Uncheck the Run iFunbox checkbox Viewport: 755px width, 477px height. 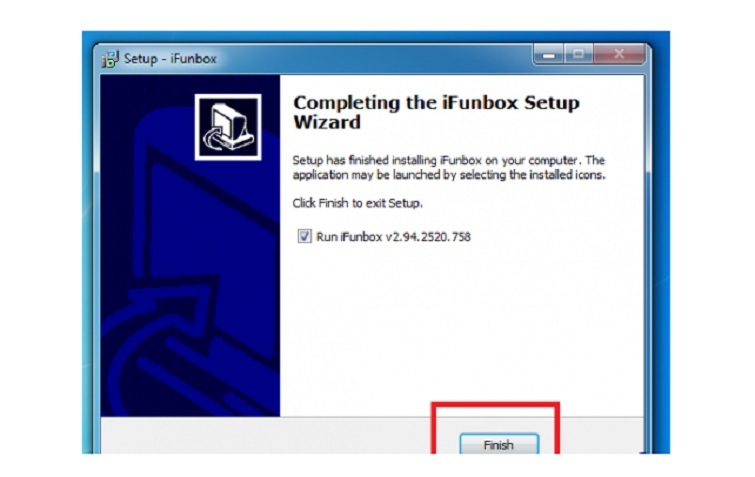click(x=304, y=236)
